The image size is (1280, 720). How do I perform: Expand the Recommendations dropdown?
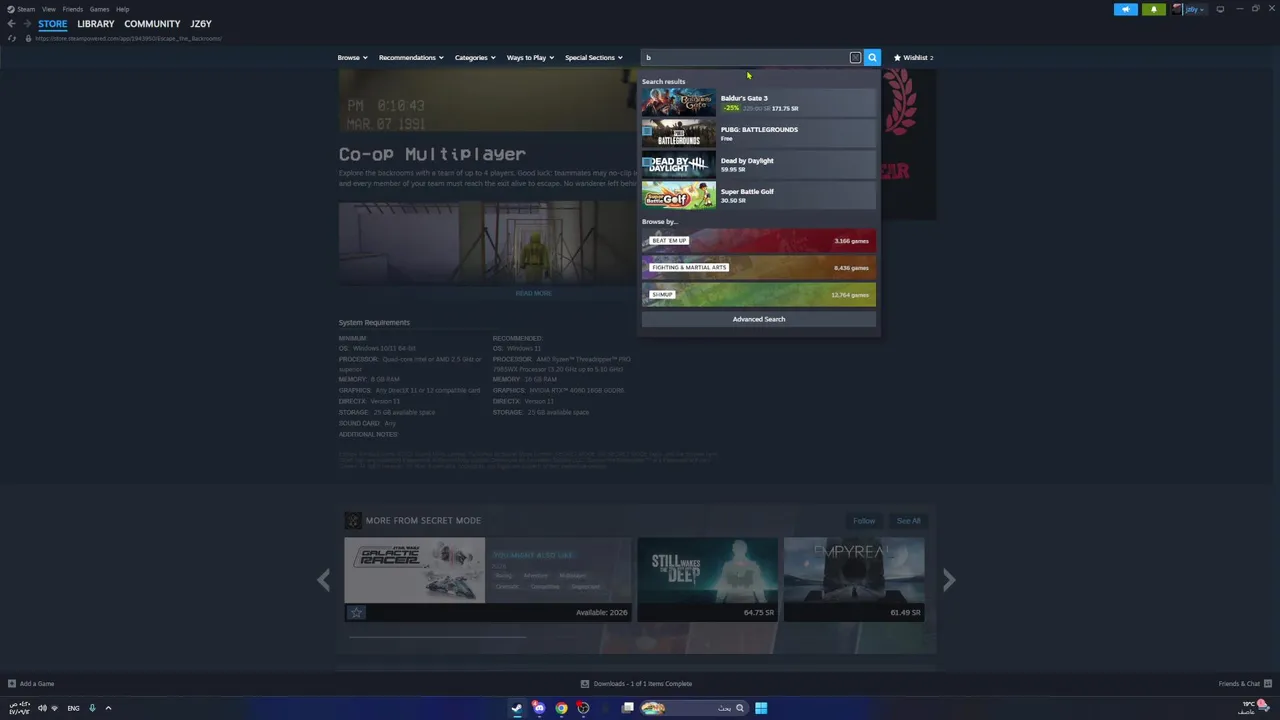[411, 58]
